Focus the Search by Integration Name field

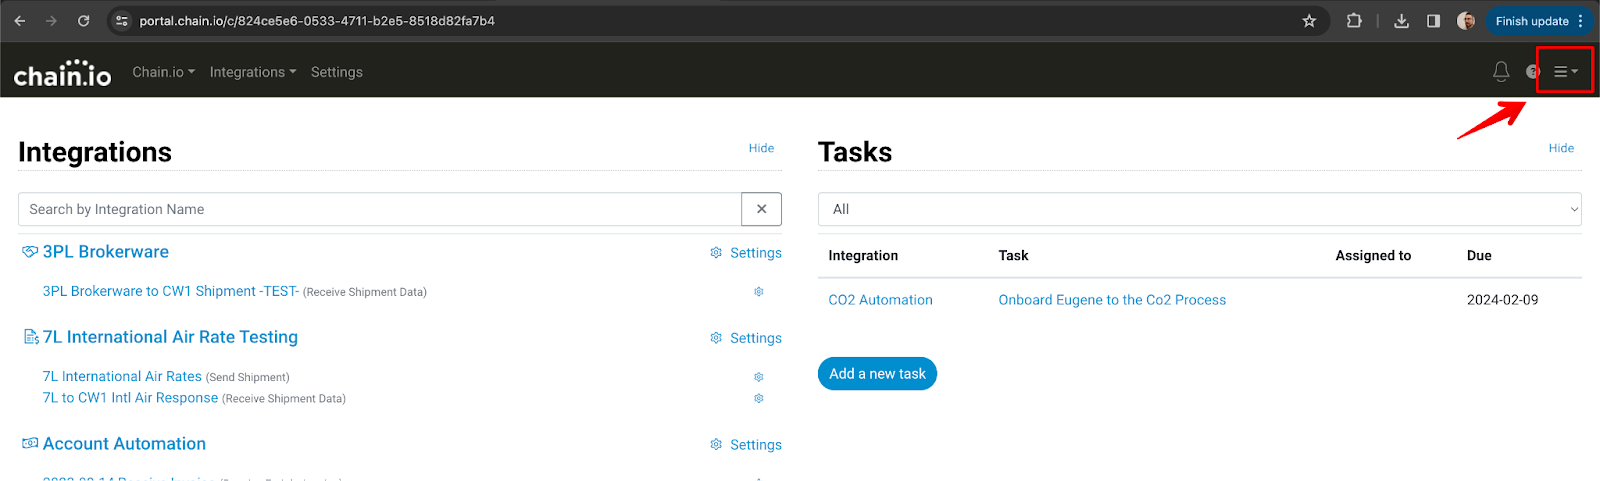click(380, 209)
